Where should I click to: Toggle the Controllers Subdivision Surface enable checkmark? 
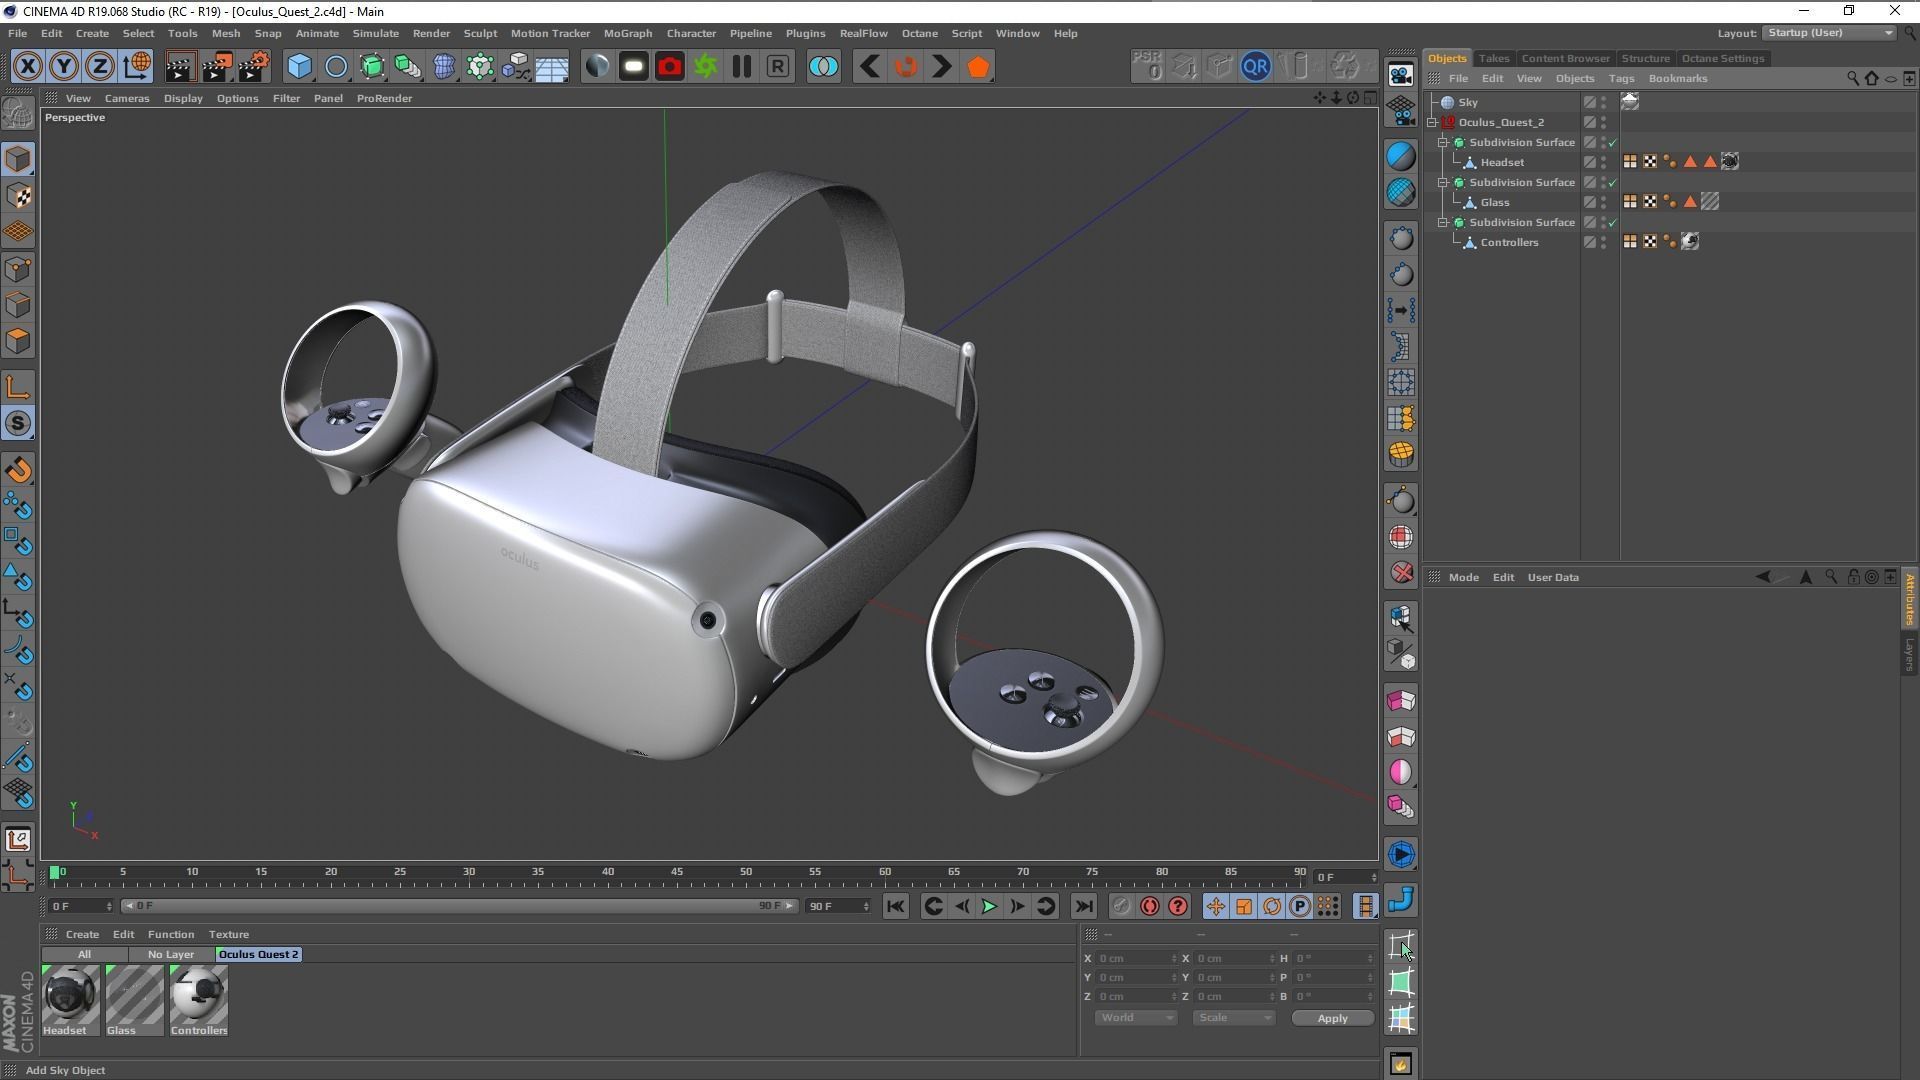pyautogui.click(x=1612, y=223)
